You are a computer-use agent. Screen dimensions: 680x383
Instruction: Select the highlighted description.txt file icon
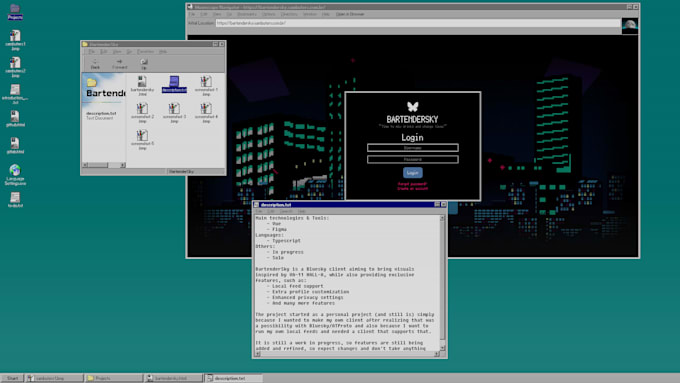pyautogui.click(x=174, y=84)
